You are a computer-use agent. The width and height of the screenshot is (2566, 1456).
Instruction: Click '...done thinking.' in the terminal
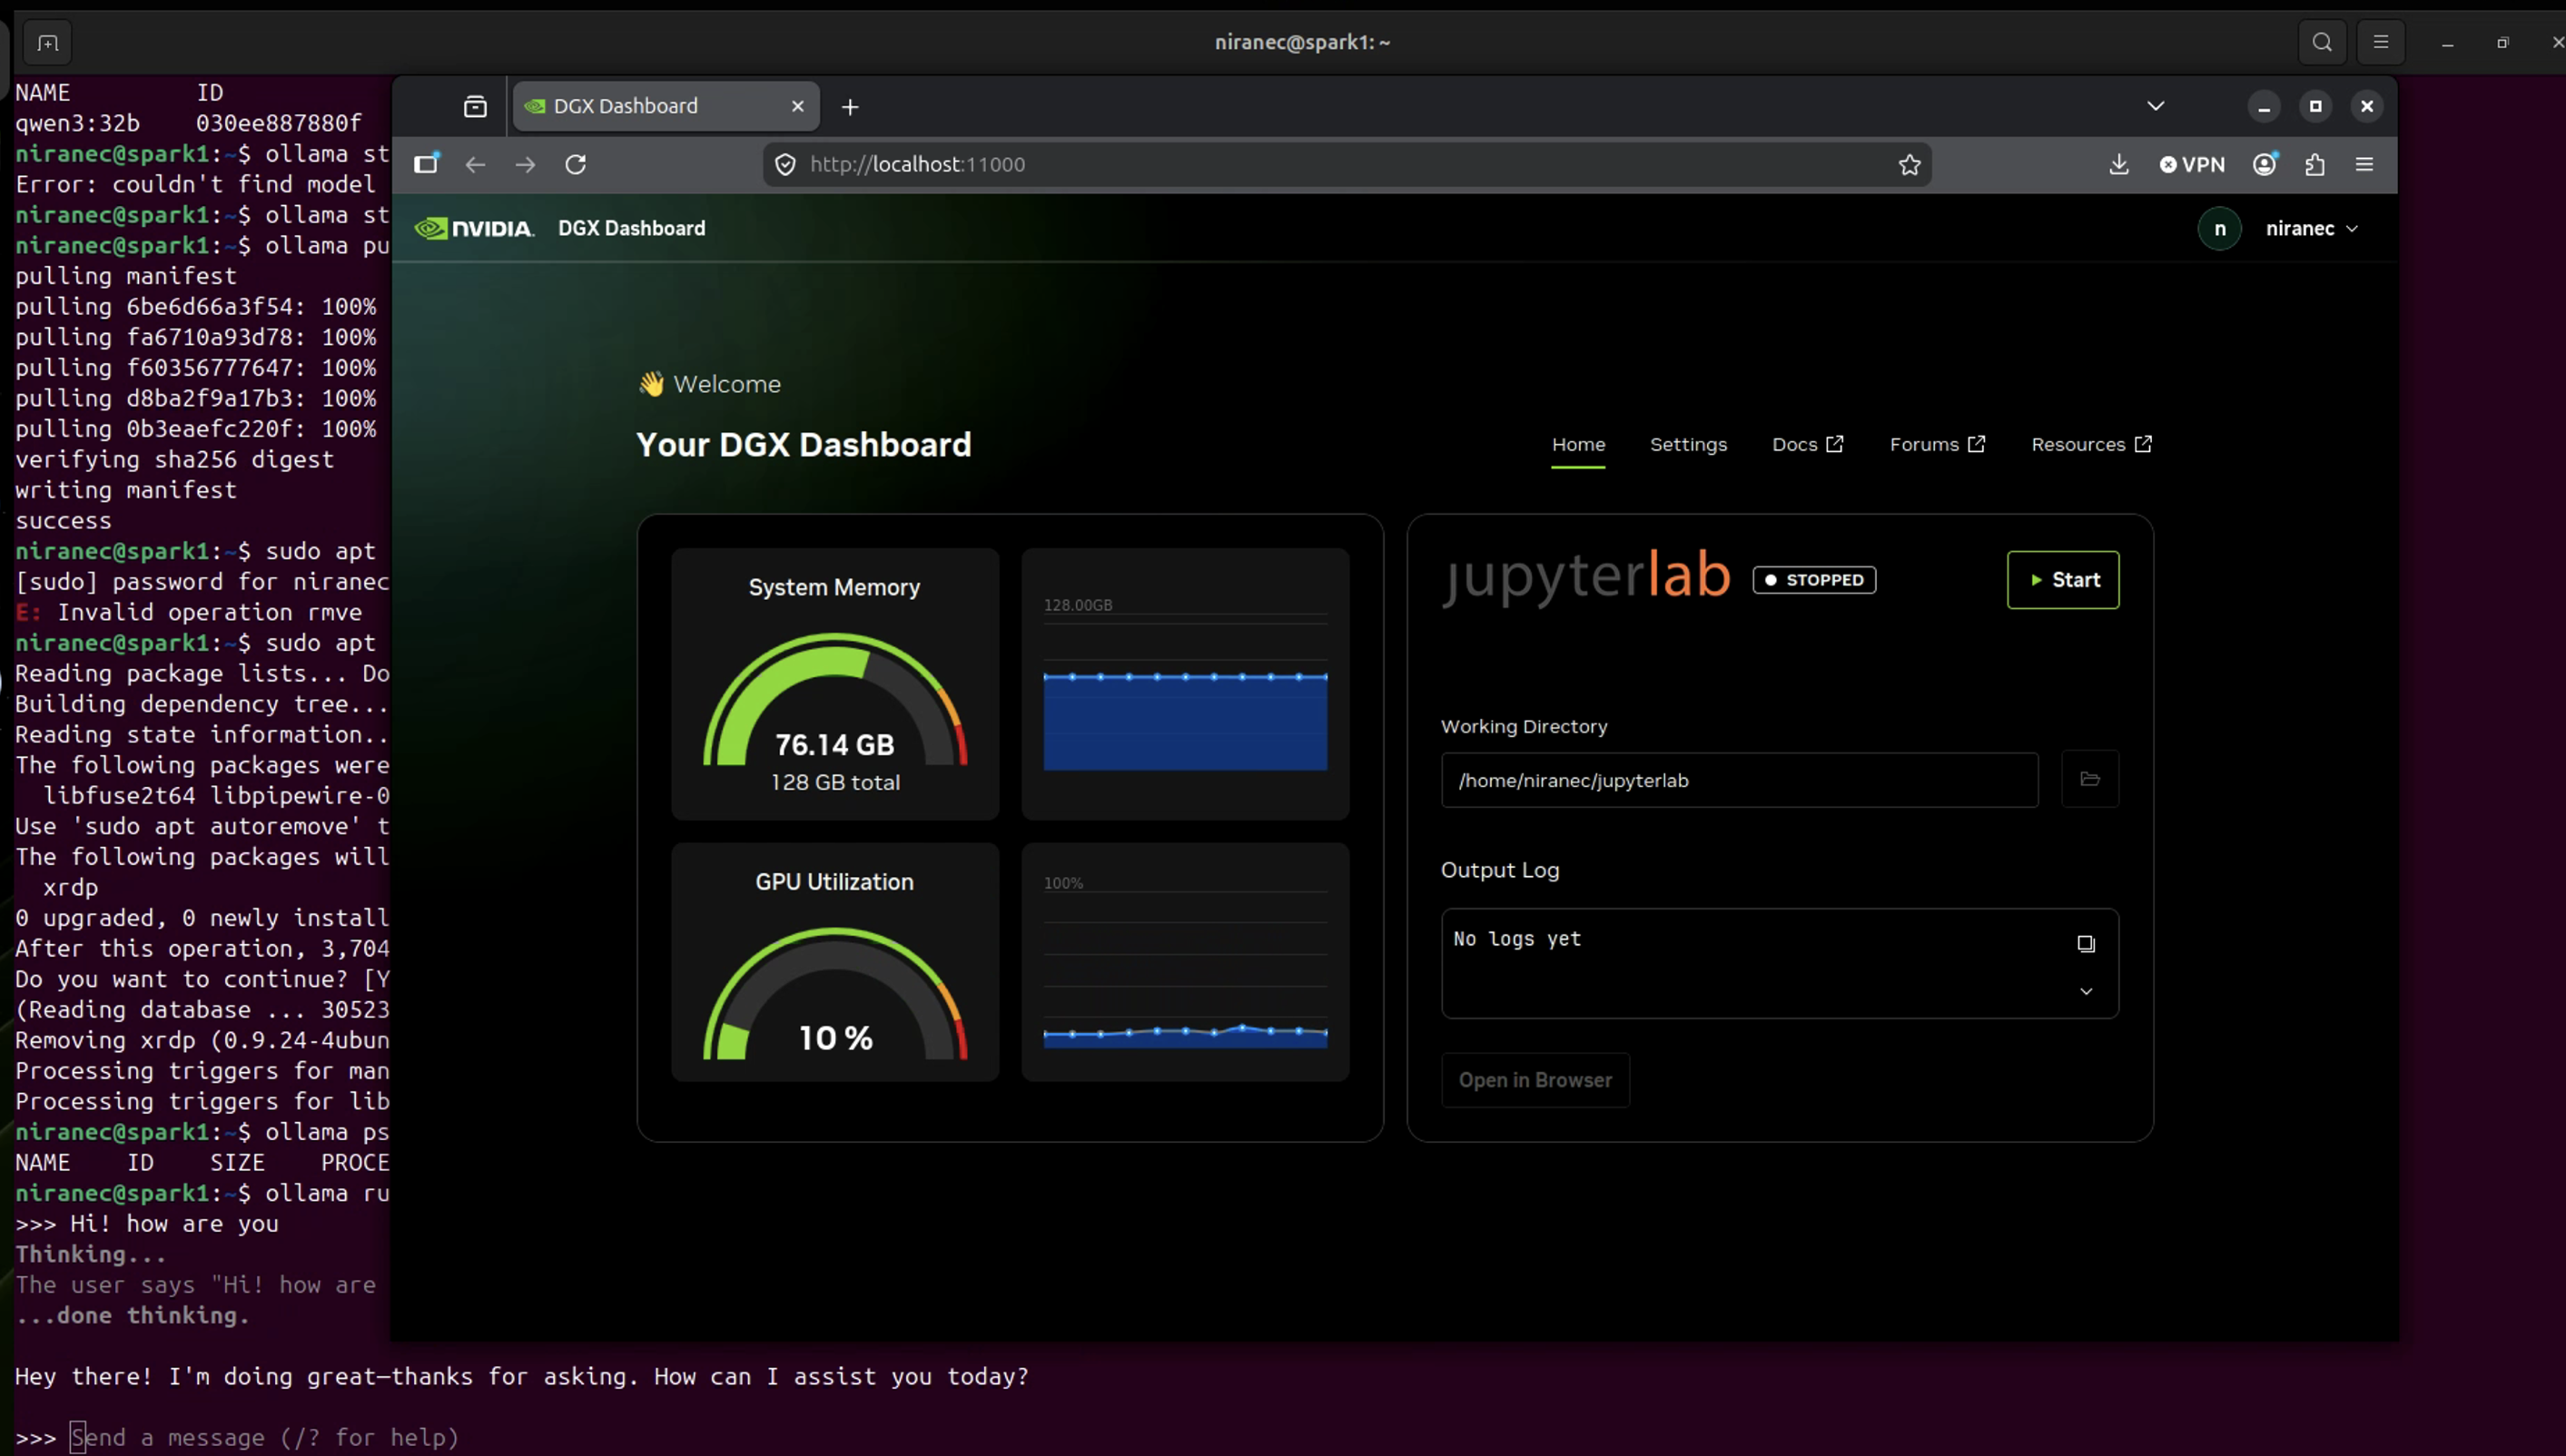tap(132, 1315)
